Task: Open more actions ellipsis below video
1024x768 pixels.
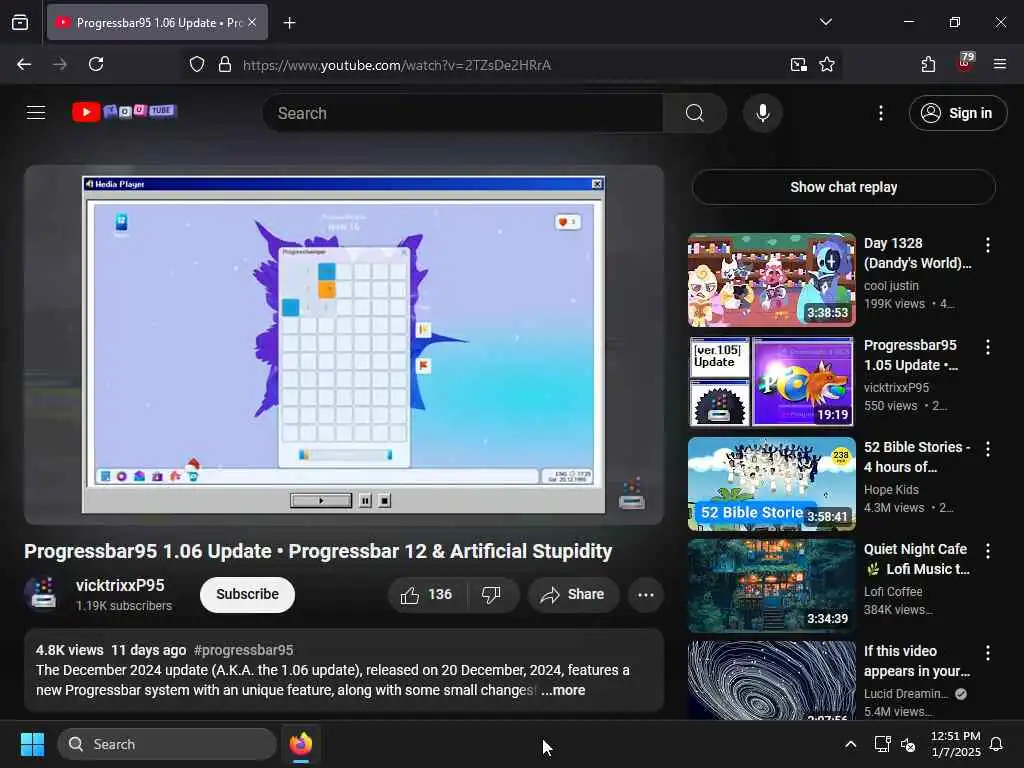Action: [645, 594]
